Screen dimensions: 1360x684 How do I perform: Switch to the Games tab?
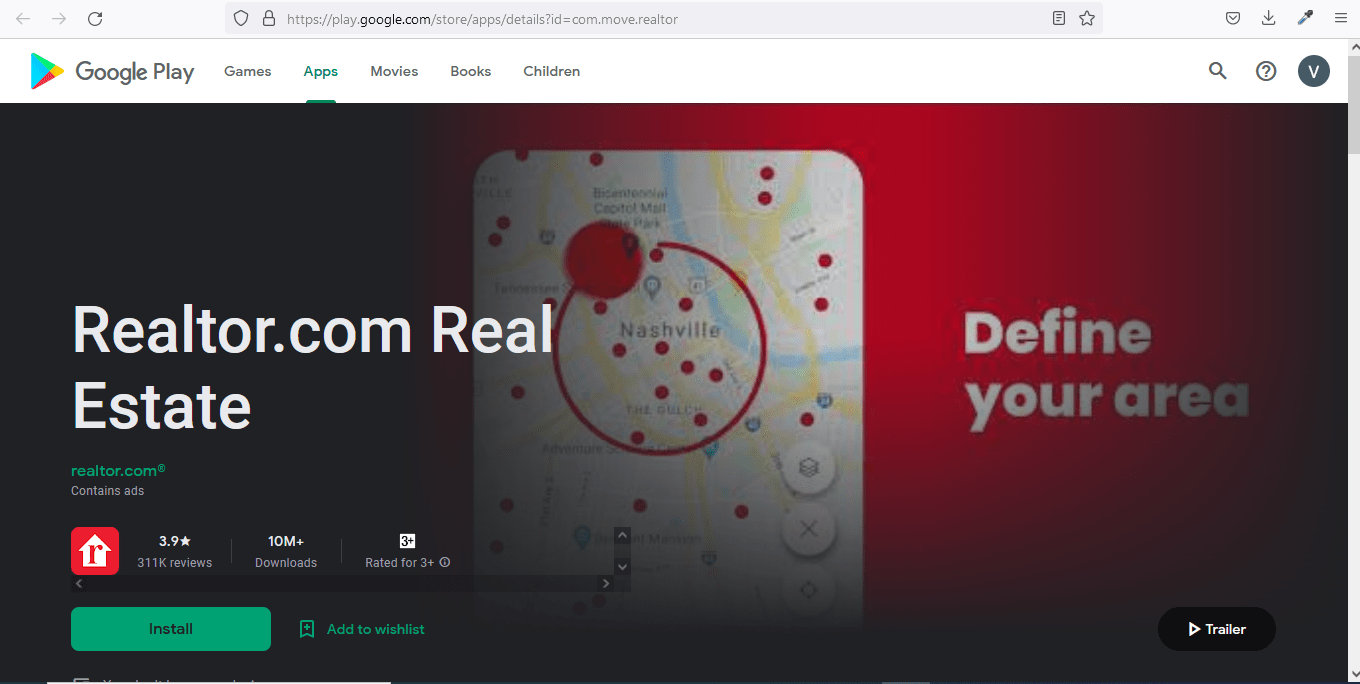[x=247, y=72]
